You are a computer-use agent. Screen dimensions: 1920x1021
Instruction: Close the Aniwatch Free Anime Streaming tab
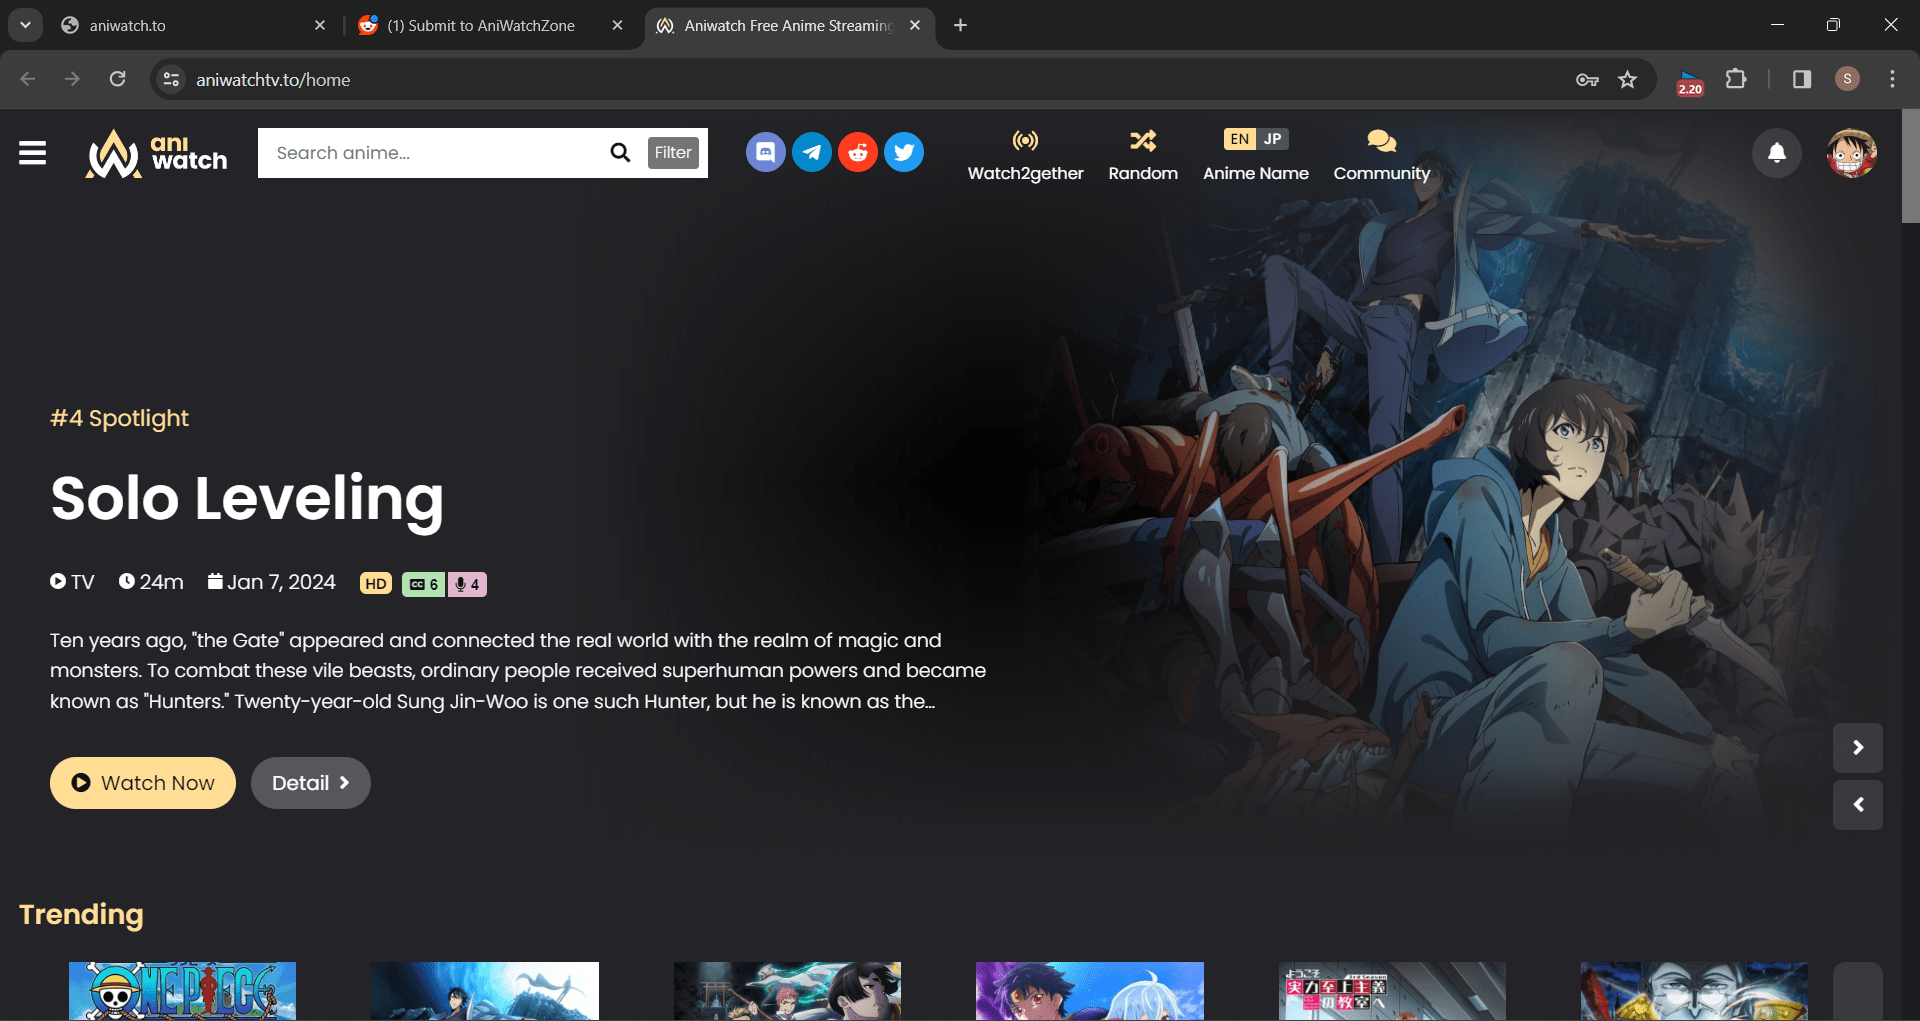tap(915, 25)
